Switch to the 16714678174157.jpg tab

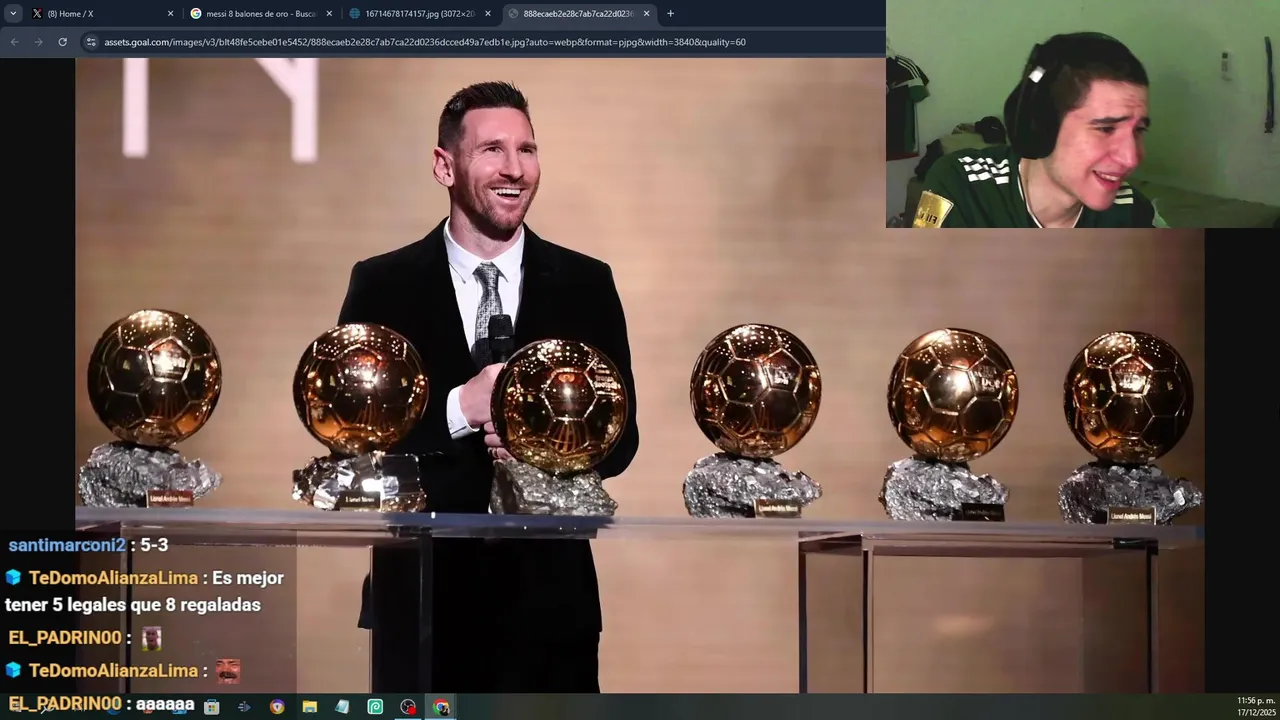tap(419, 14)
